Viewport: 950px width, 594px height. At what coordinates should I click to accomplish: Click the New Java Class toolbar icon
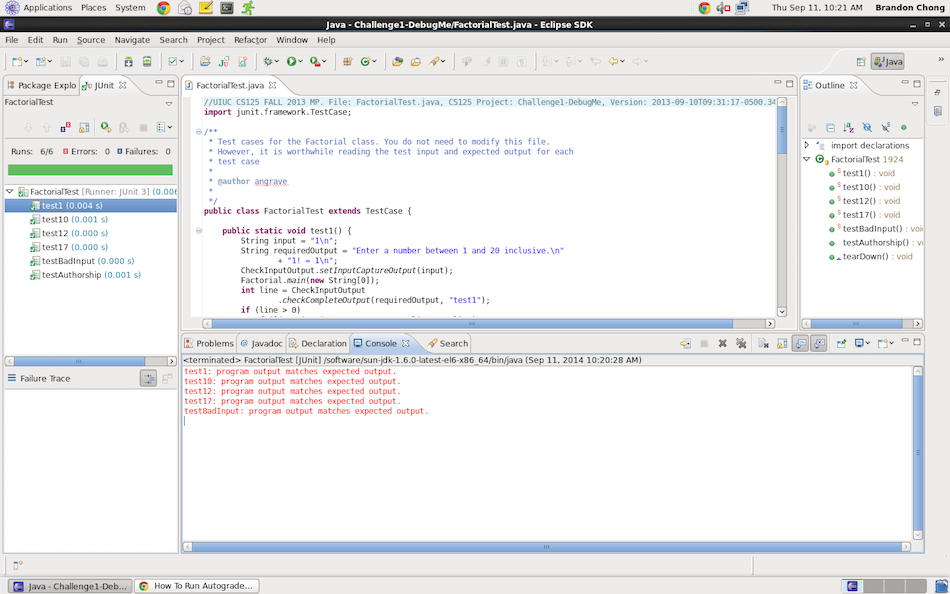pos(367,62)
